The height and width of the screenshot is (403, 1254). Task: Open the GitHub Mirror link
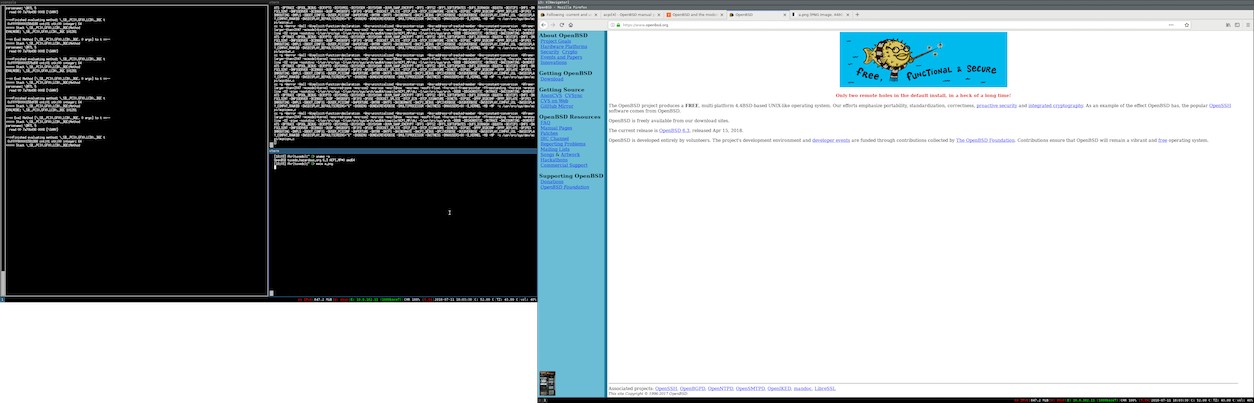point(557,106)
